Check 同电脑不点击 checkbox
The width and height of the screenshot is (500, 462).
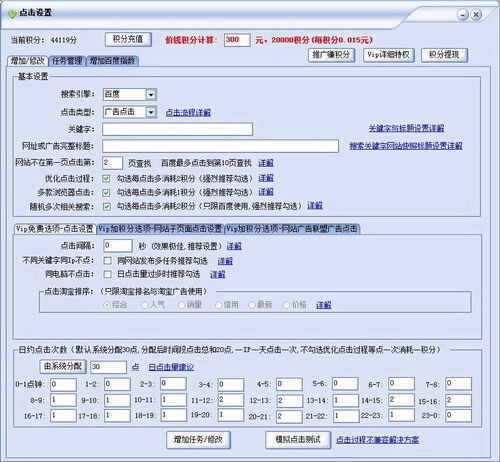pyautogui.click(x=107, y=274)
